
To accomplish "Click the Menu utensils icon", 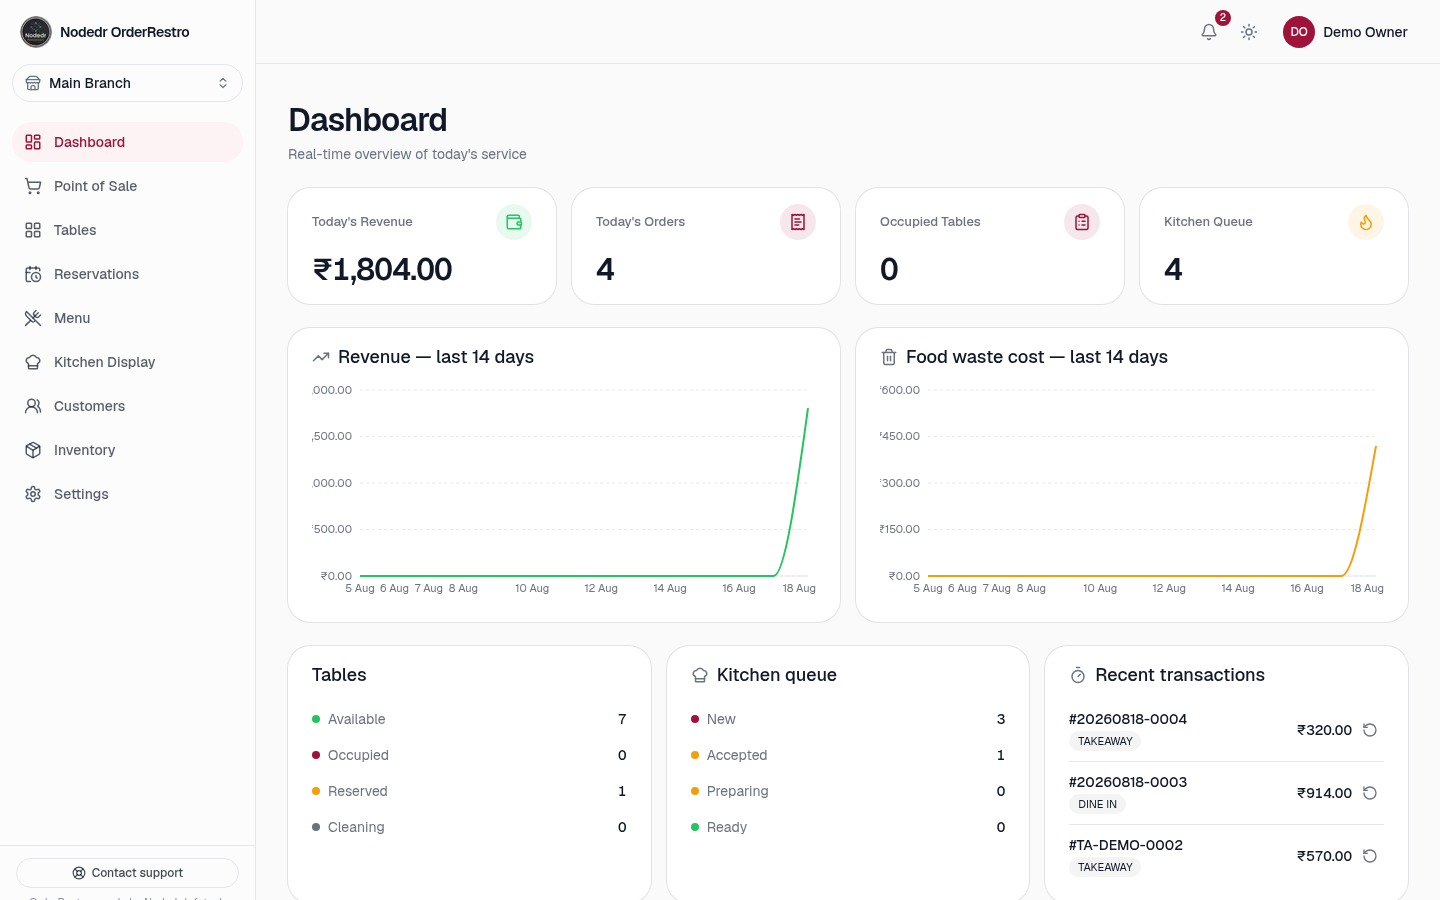I will pos(33,318).
